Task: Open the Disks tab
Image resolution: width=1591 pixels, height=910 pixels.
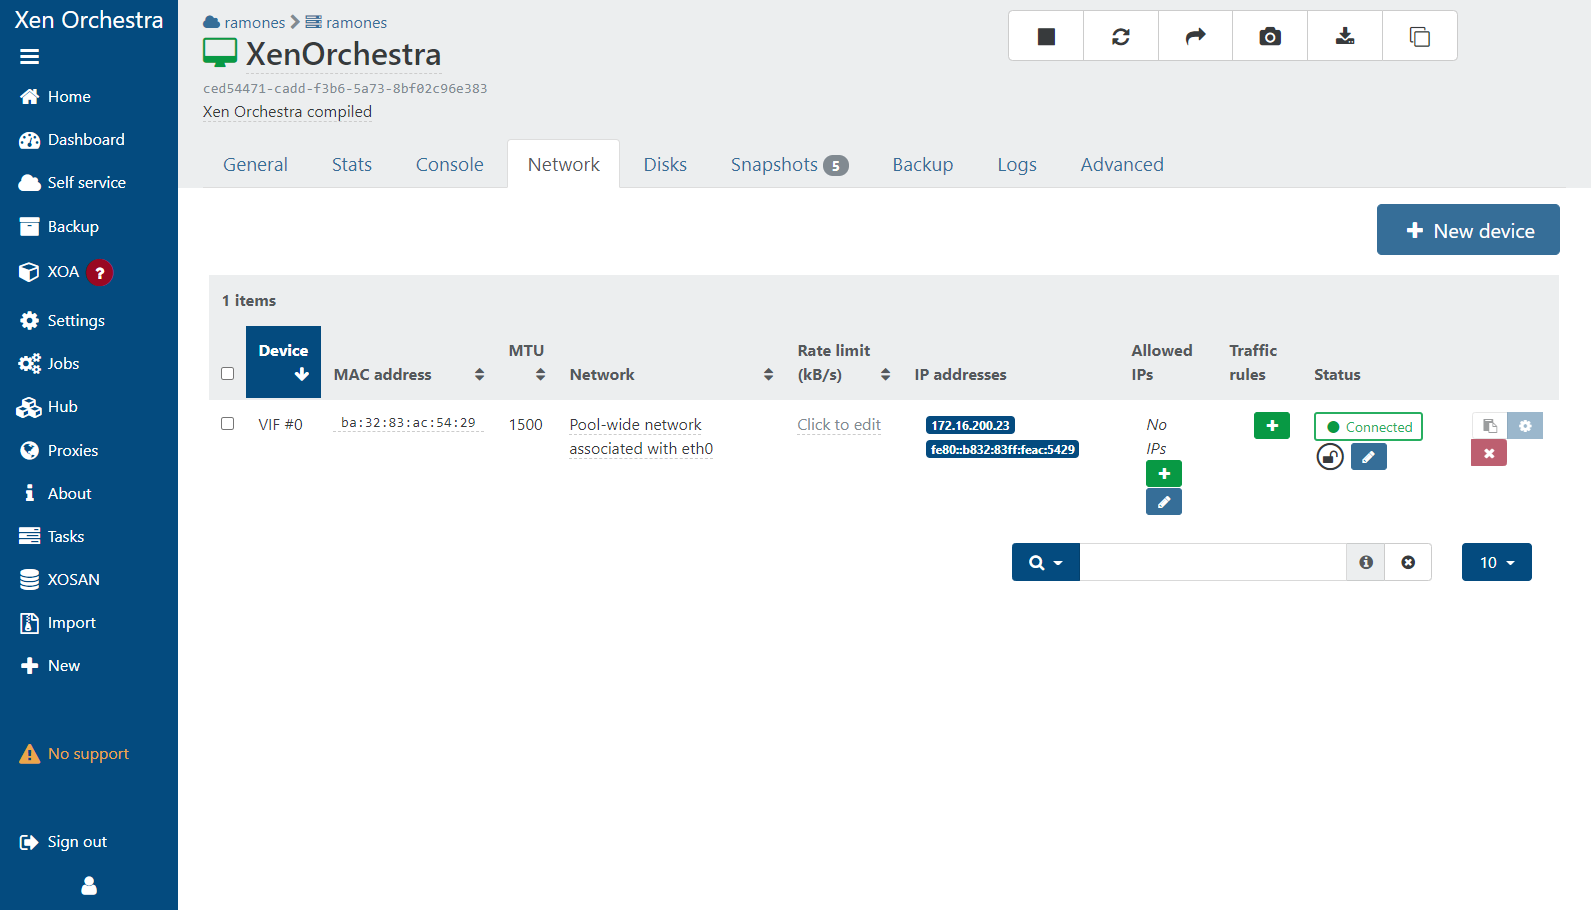Action: [x=665, y=164]
